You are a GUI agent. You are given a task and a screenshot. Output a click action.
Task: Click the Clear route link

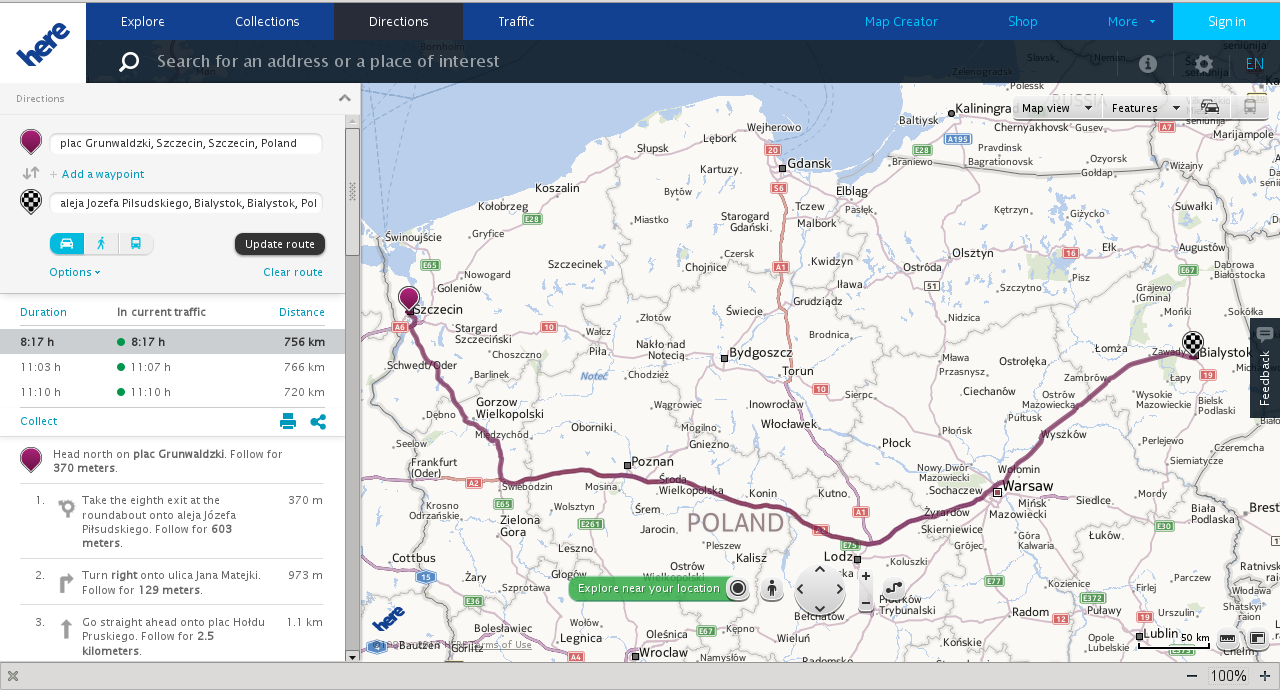tap(293, 272)
